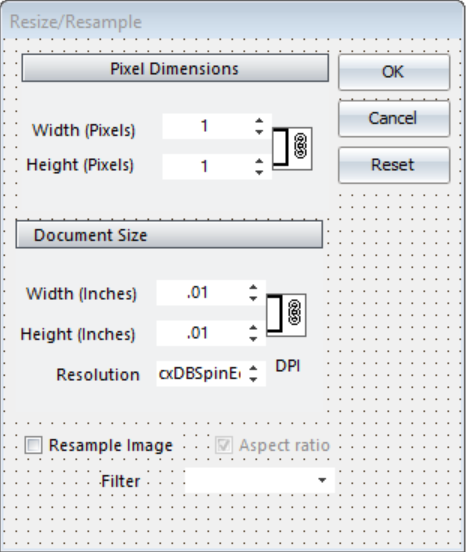Click into the Resolution input field
Viewport: 466px width, 552px height.
(202, 374)
